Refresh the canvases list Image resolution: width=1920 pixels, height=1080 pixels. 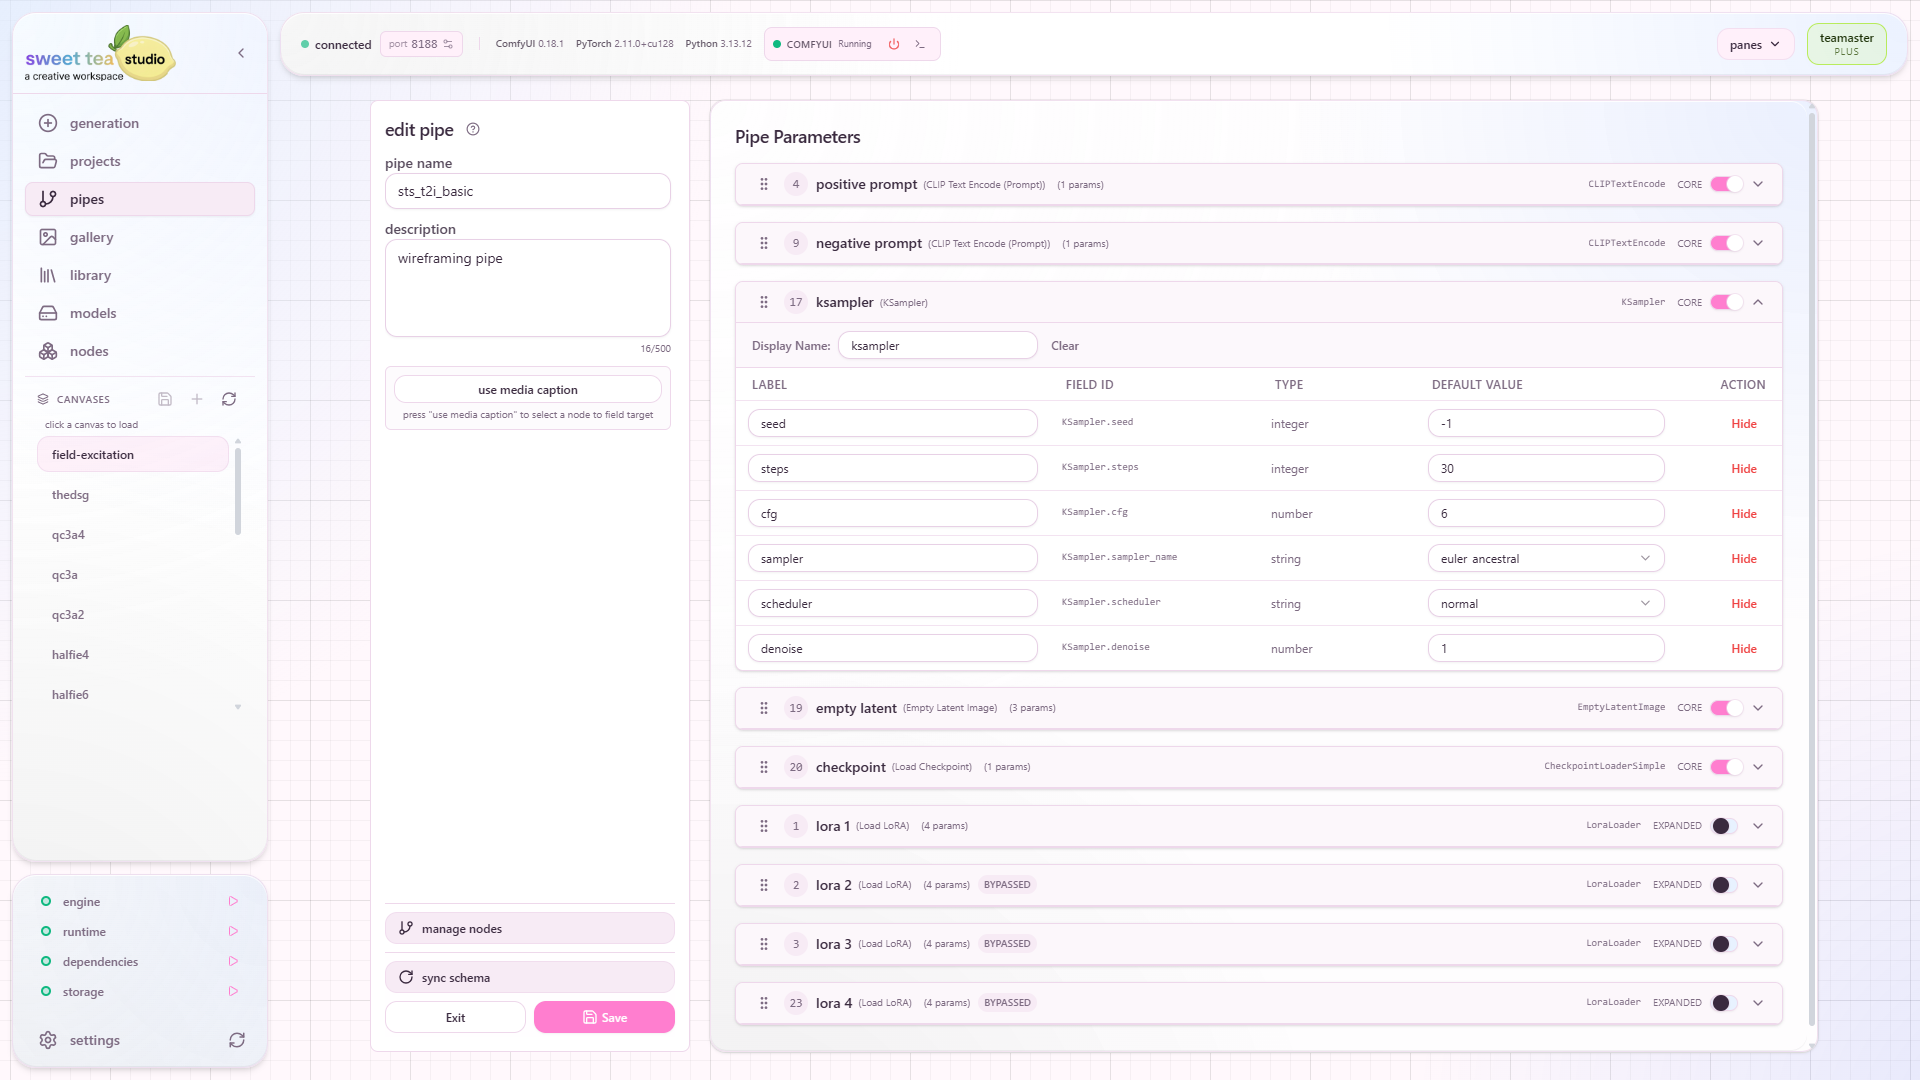click(229, 399)
